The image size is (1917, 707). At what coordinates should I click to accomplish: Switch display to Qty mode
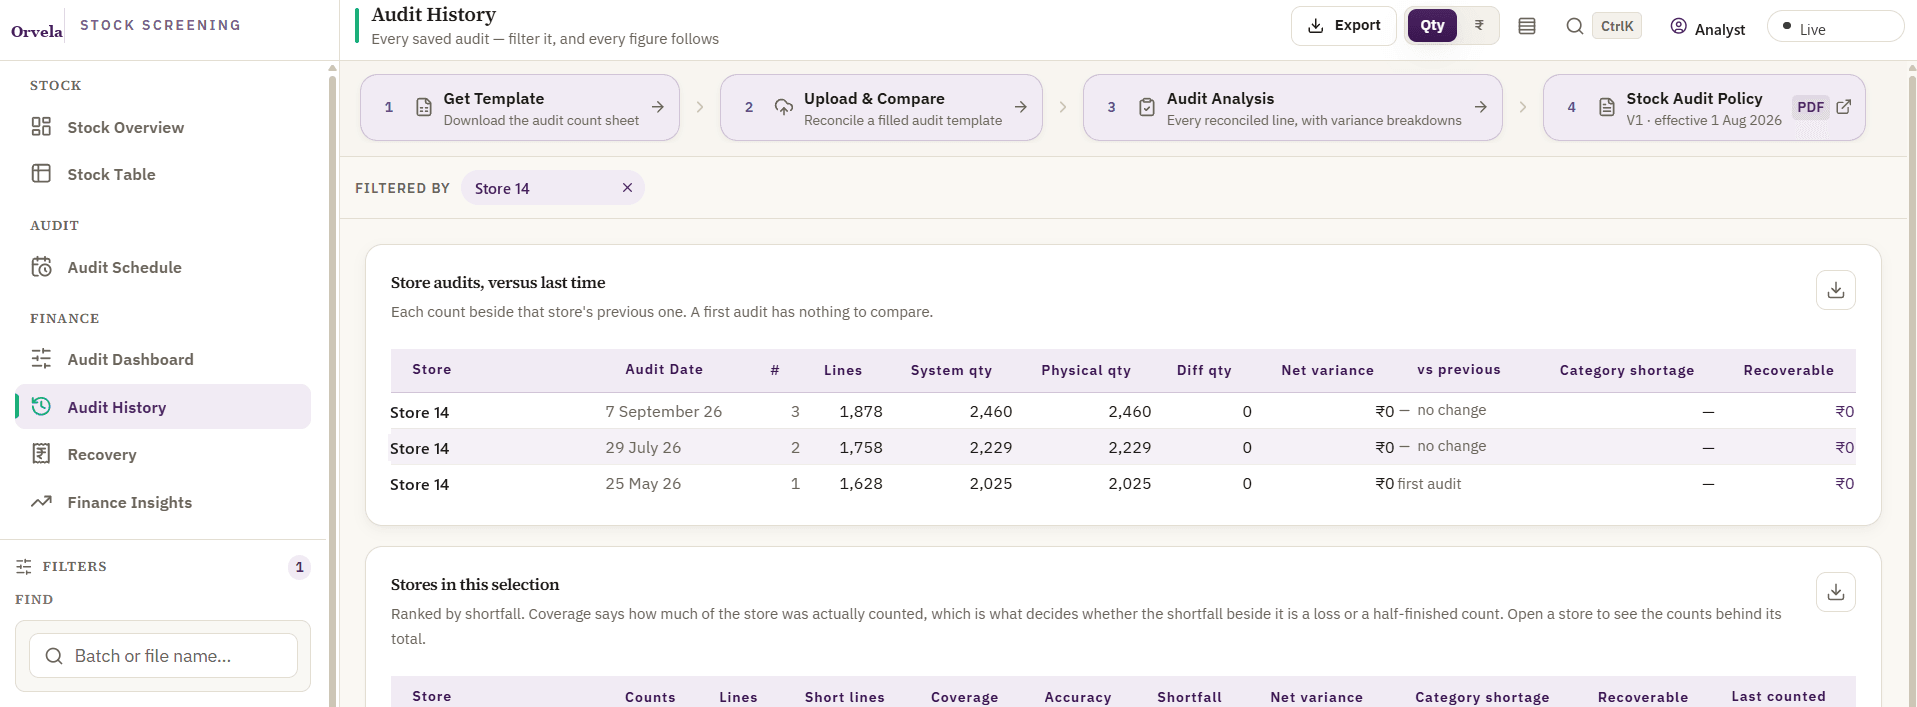point(1432,26)
